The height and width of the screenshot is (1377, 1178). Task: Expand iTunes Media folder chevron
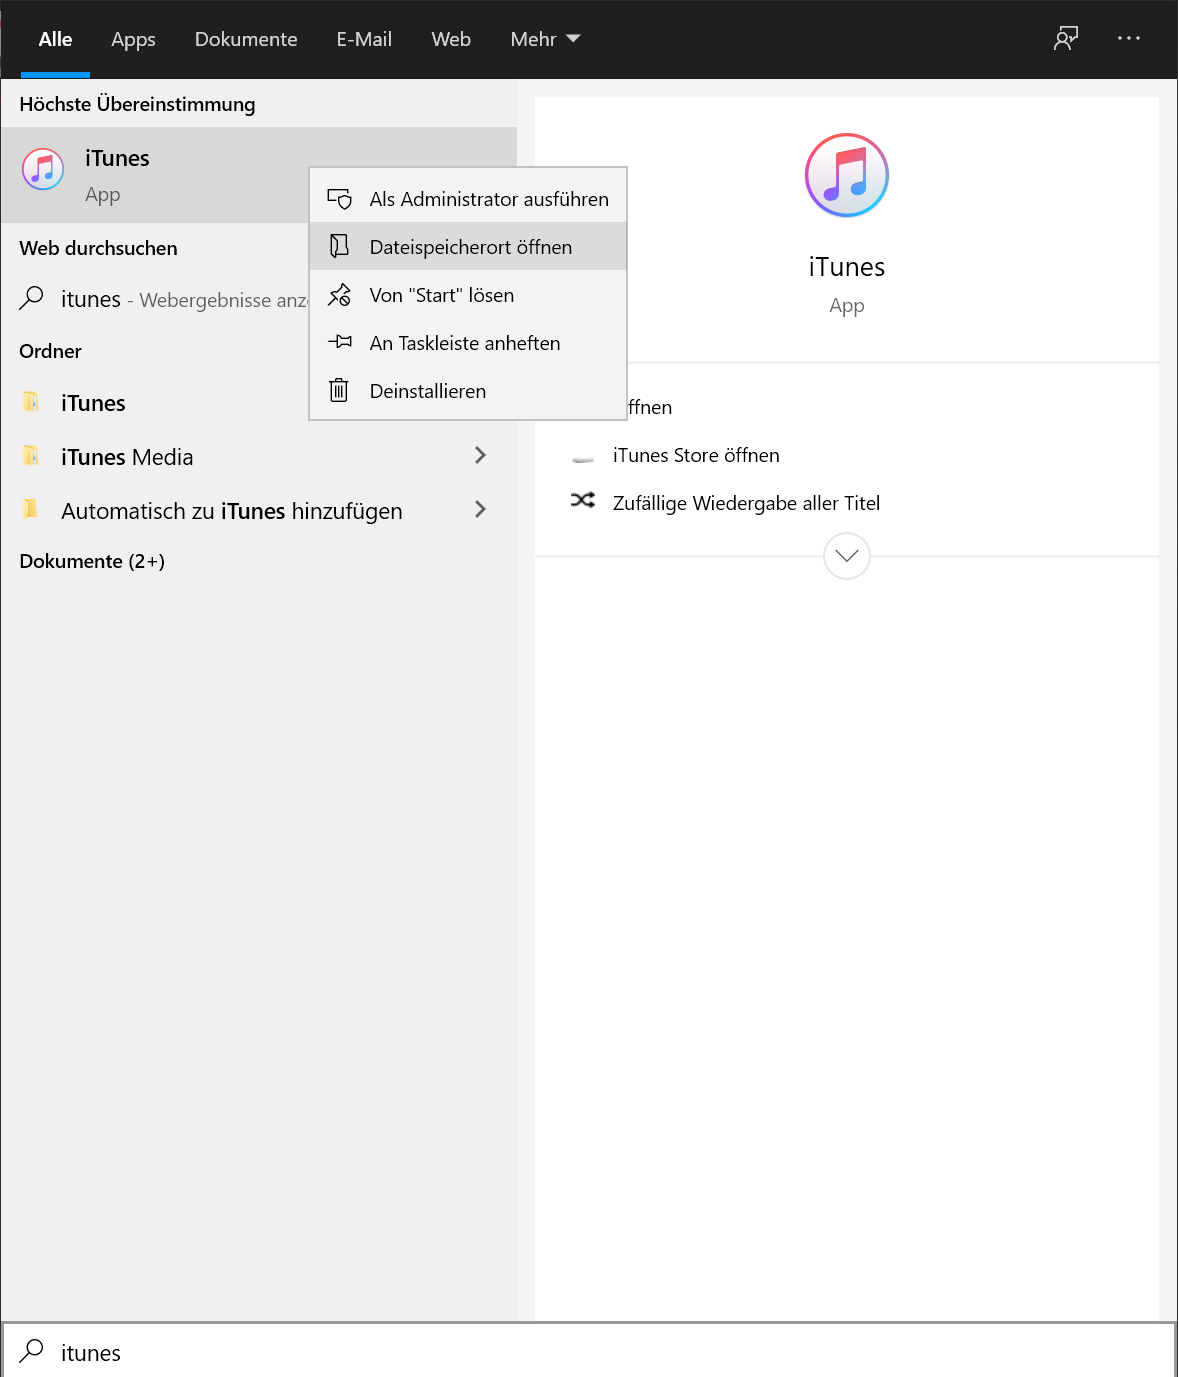click(x=480, y=455)
